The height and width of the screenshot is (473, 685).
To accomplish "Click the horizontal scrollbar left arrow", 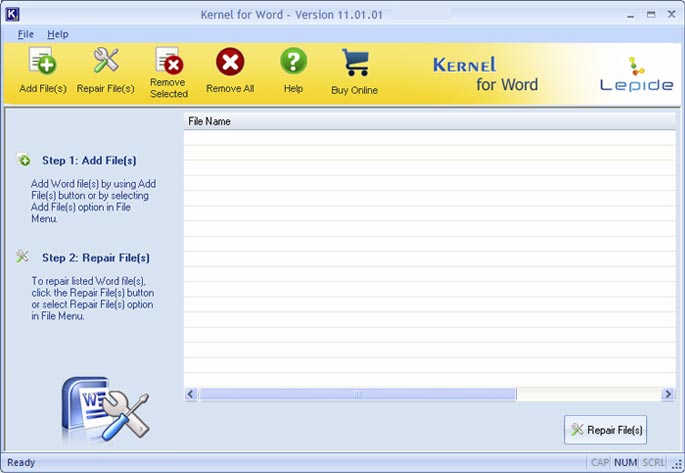I will tap(192, 395).
